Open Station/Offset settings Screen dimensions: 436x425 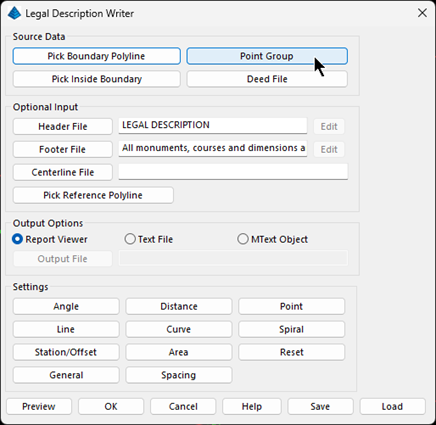(x=66, y=352)
